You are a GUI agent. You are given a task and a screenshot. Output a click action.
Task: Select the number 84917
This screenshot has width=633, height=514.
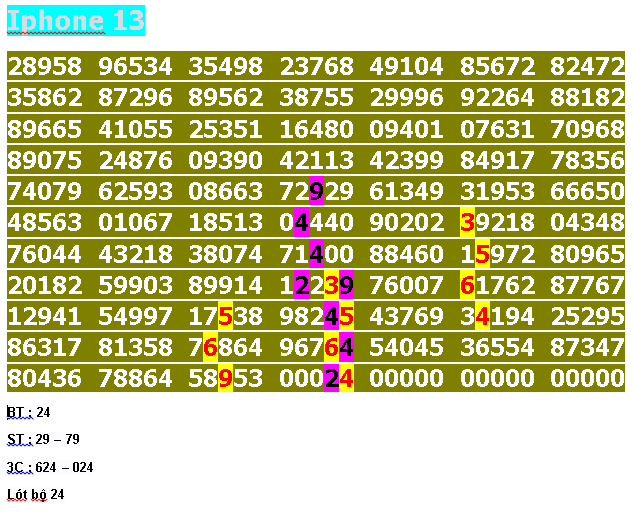click(x=497, y=160)
